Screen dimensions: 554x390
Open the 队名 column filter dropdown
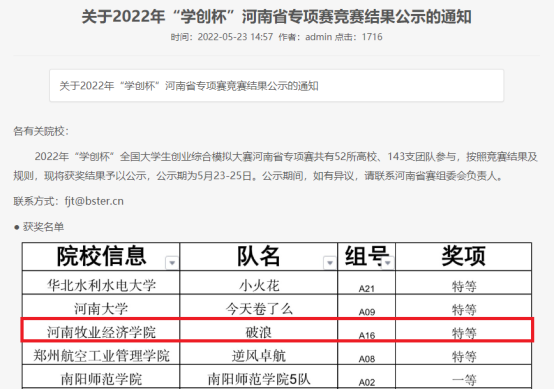pos(330,262)
